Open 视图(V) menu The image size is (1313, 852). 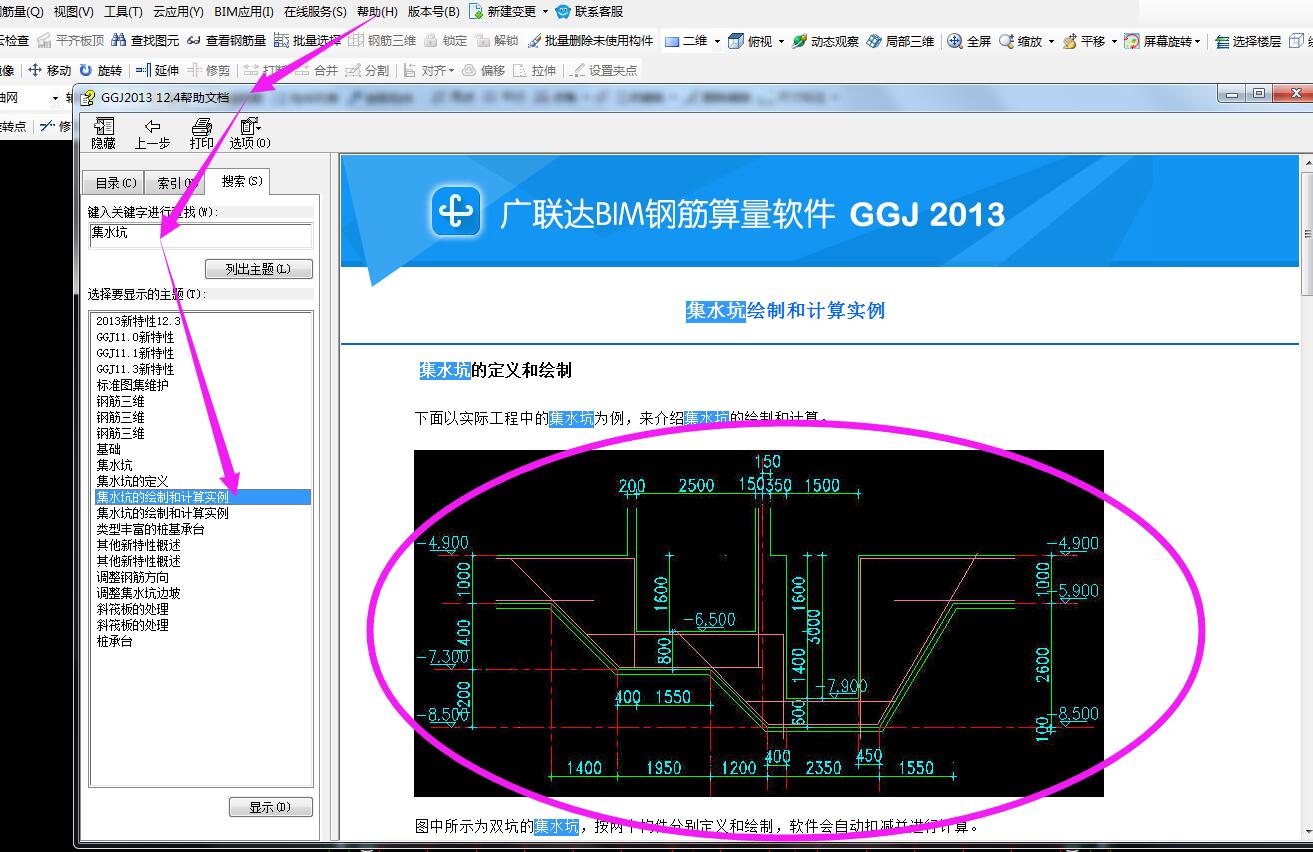point(73,12)
